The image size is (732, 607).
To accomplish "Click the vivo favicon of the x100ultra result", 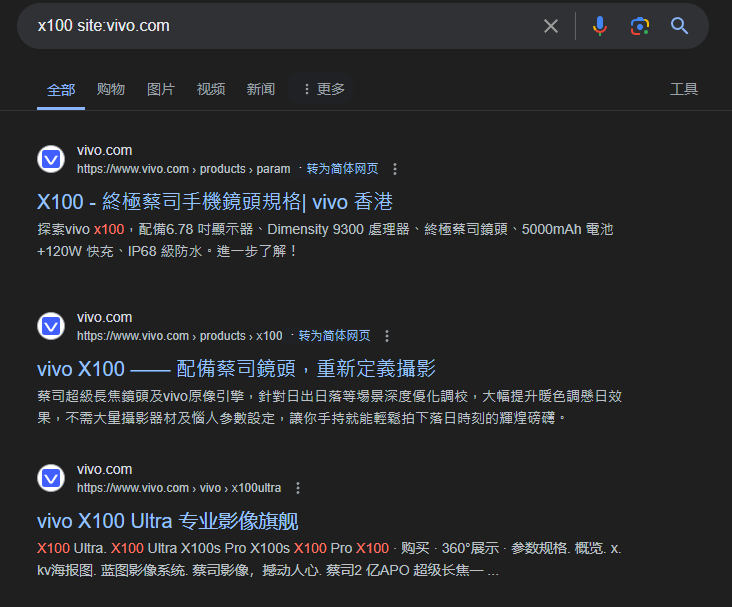I will click(51, 478).
